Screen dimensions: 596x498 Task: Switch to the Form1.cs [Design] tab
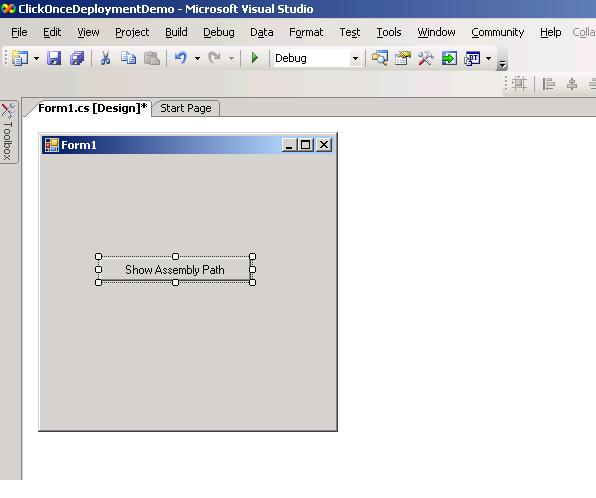tap(92, 108)
